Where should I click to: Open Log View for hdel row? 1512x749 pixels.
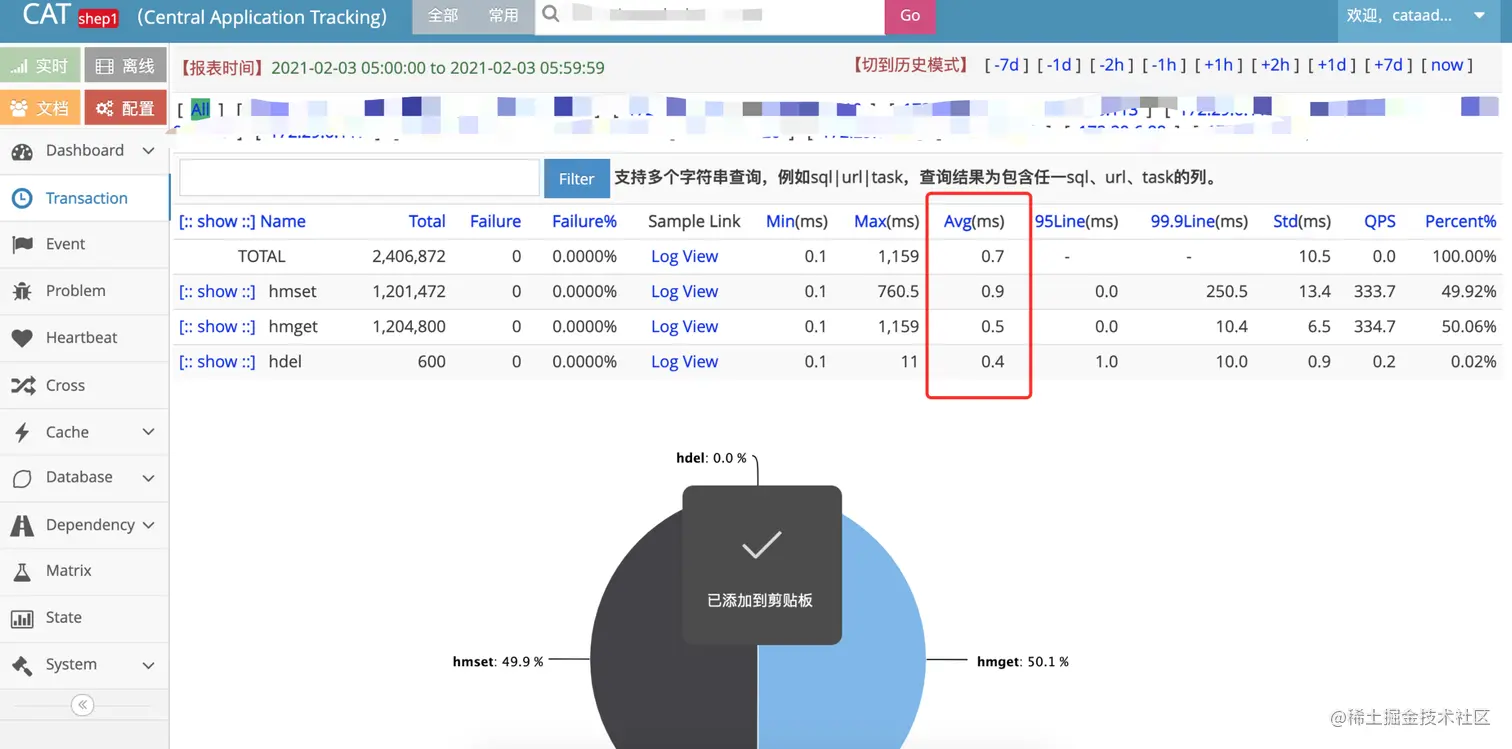pos(684,362)
